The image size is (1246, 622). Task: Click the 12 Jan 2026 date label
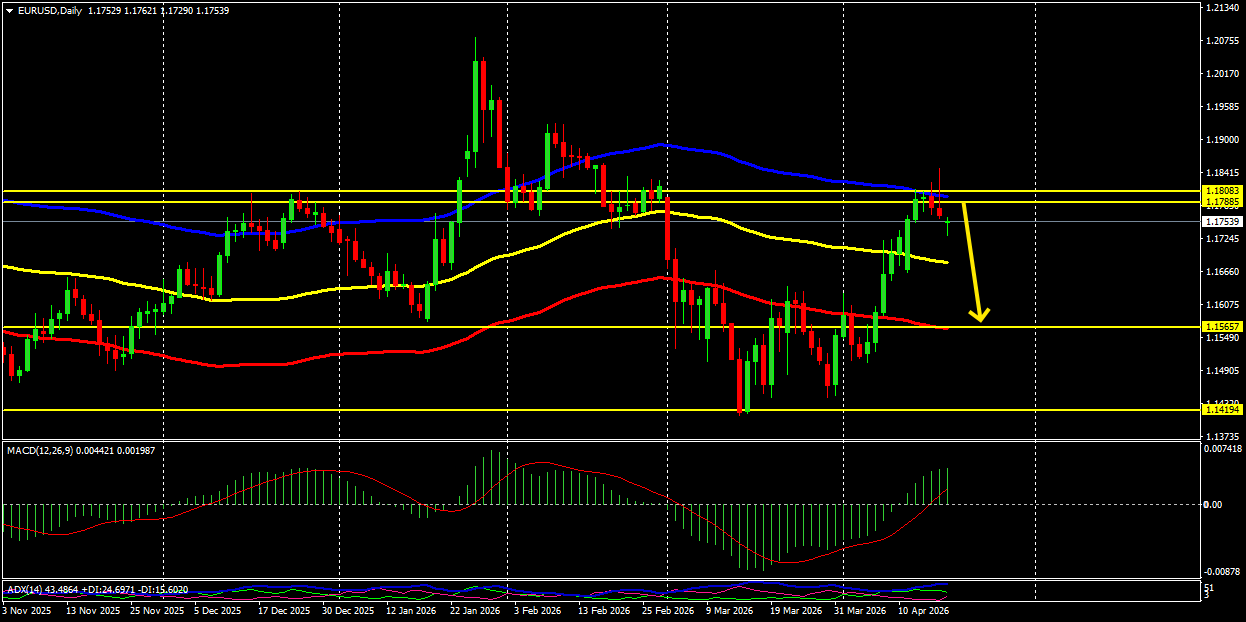tap(411, 609)
